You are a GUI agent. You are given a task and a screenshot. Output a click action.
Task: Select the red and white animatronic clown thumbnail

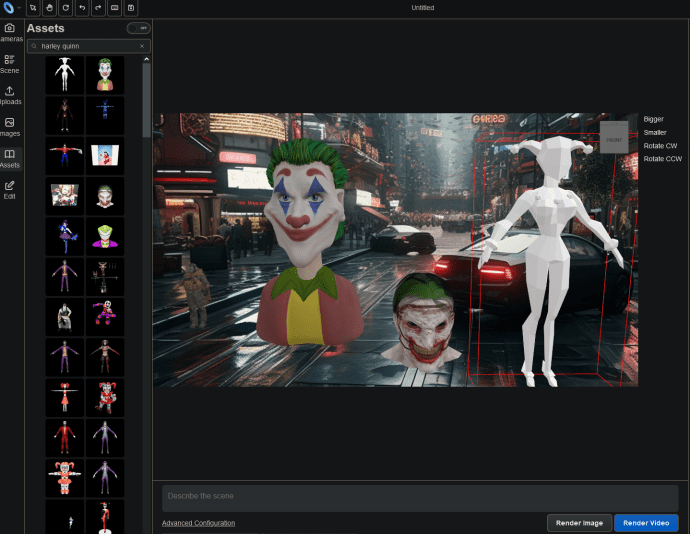105,398
